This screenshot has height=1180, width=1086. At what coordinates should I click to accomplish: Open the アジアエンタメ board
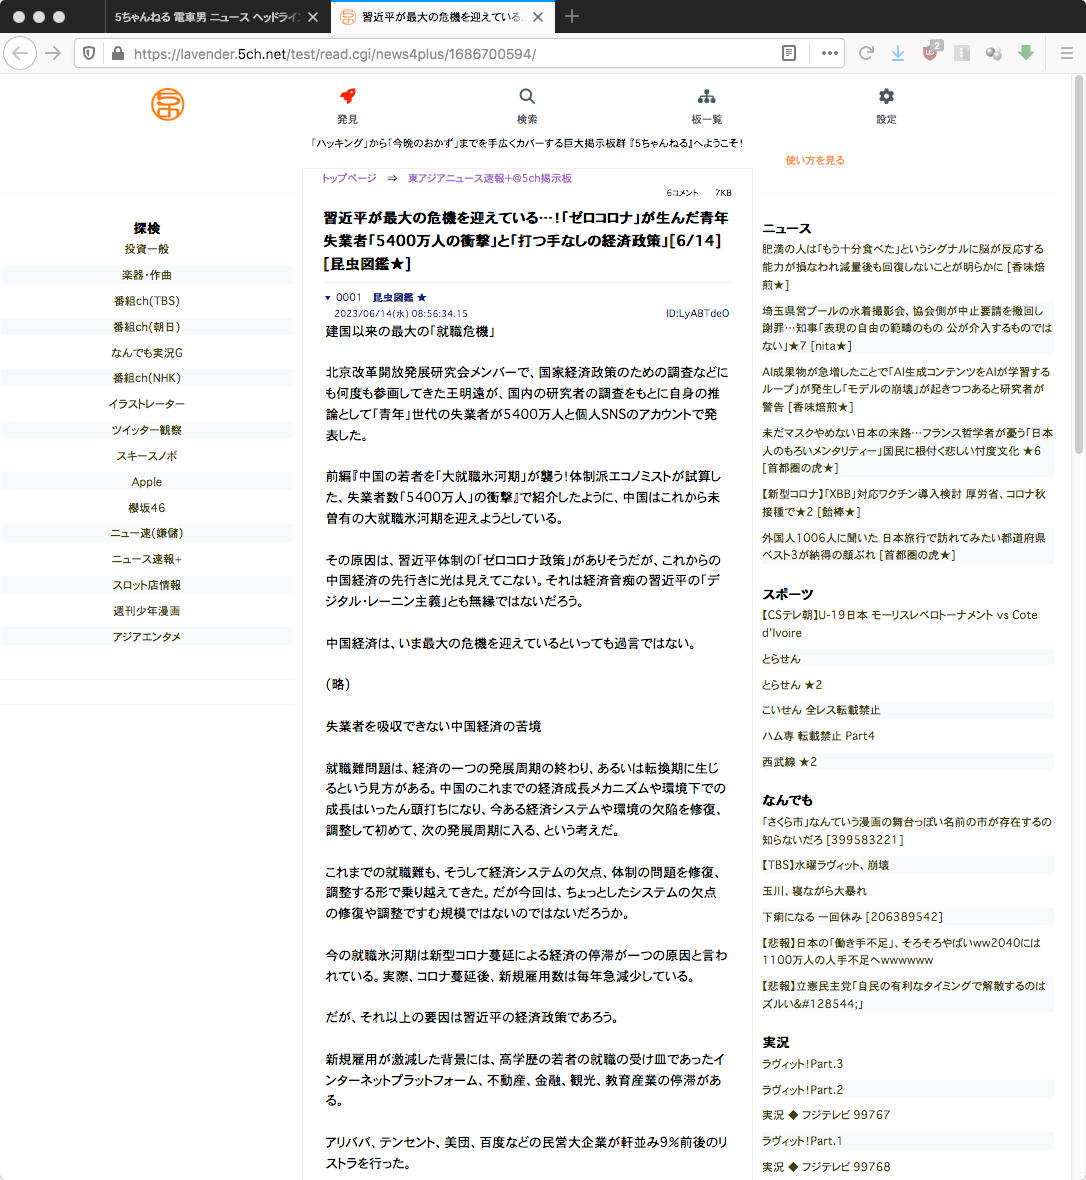point(147,637)
